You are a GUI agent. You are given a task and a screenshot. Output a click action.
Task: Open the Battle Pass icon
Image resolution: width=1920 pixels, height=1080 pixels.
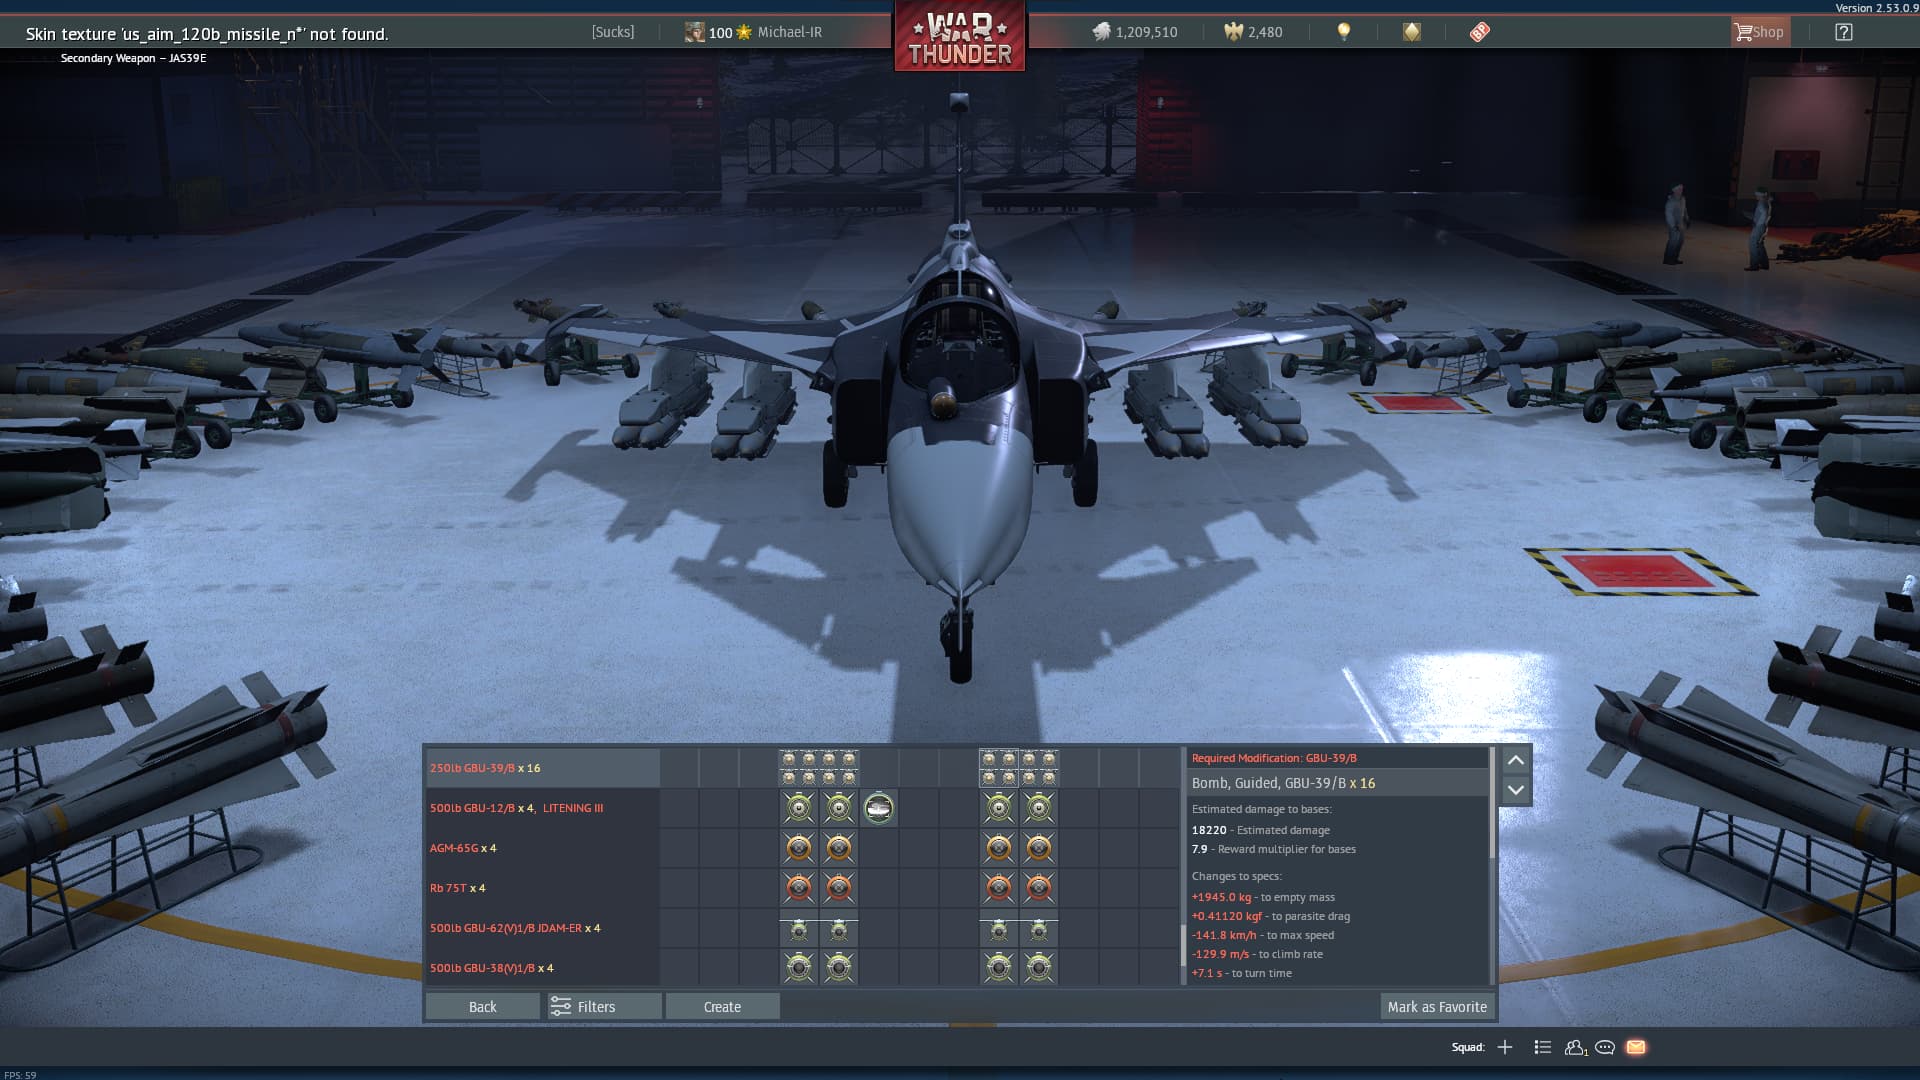(1479, 32)
